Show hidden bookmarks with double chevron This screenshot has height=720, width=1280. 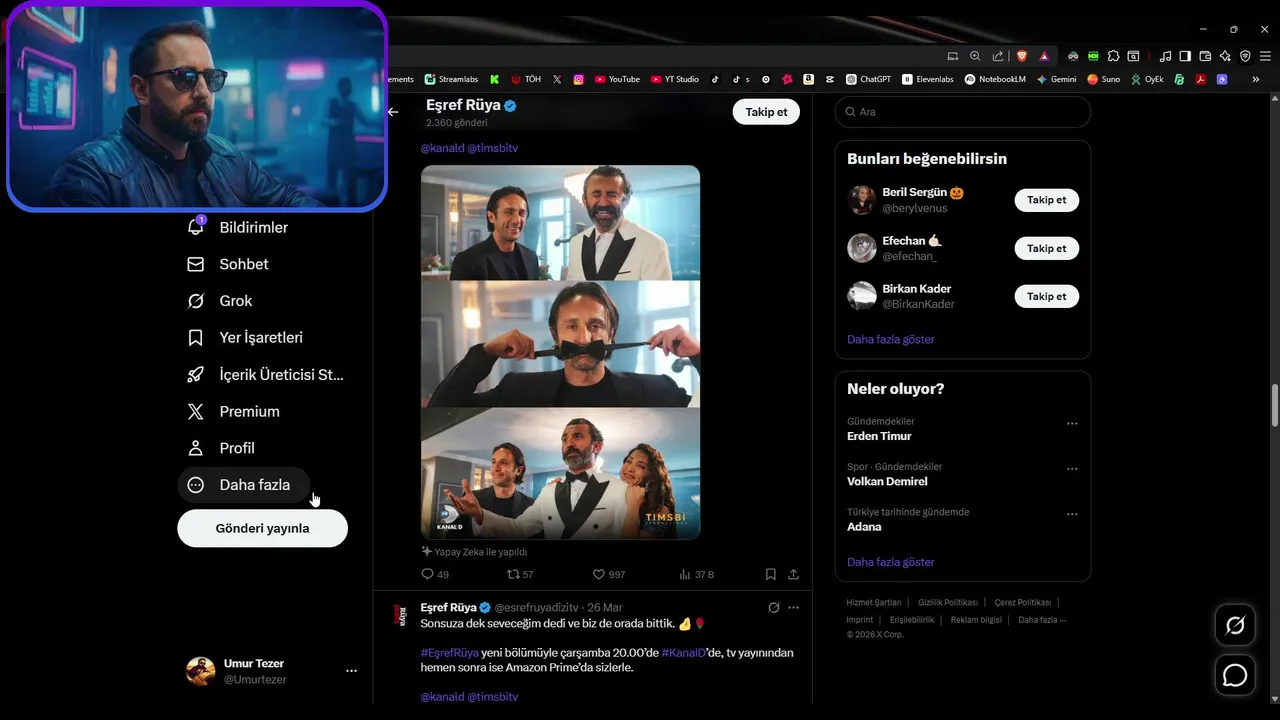(1256, 79)
